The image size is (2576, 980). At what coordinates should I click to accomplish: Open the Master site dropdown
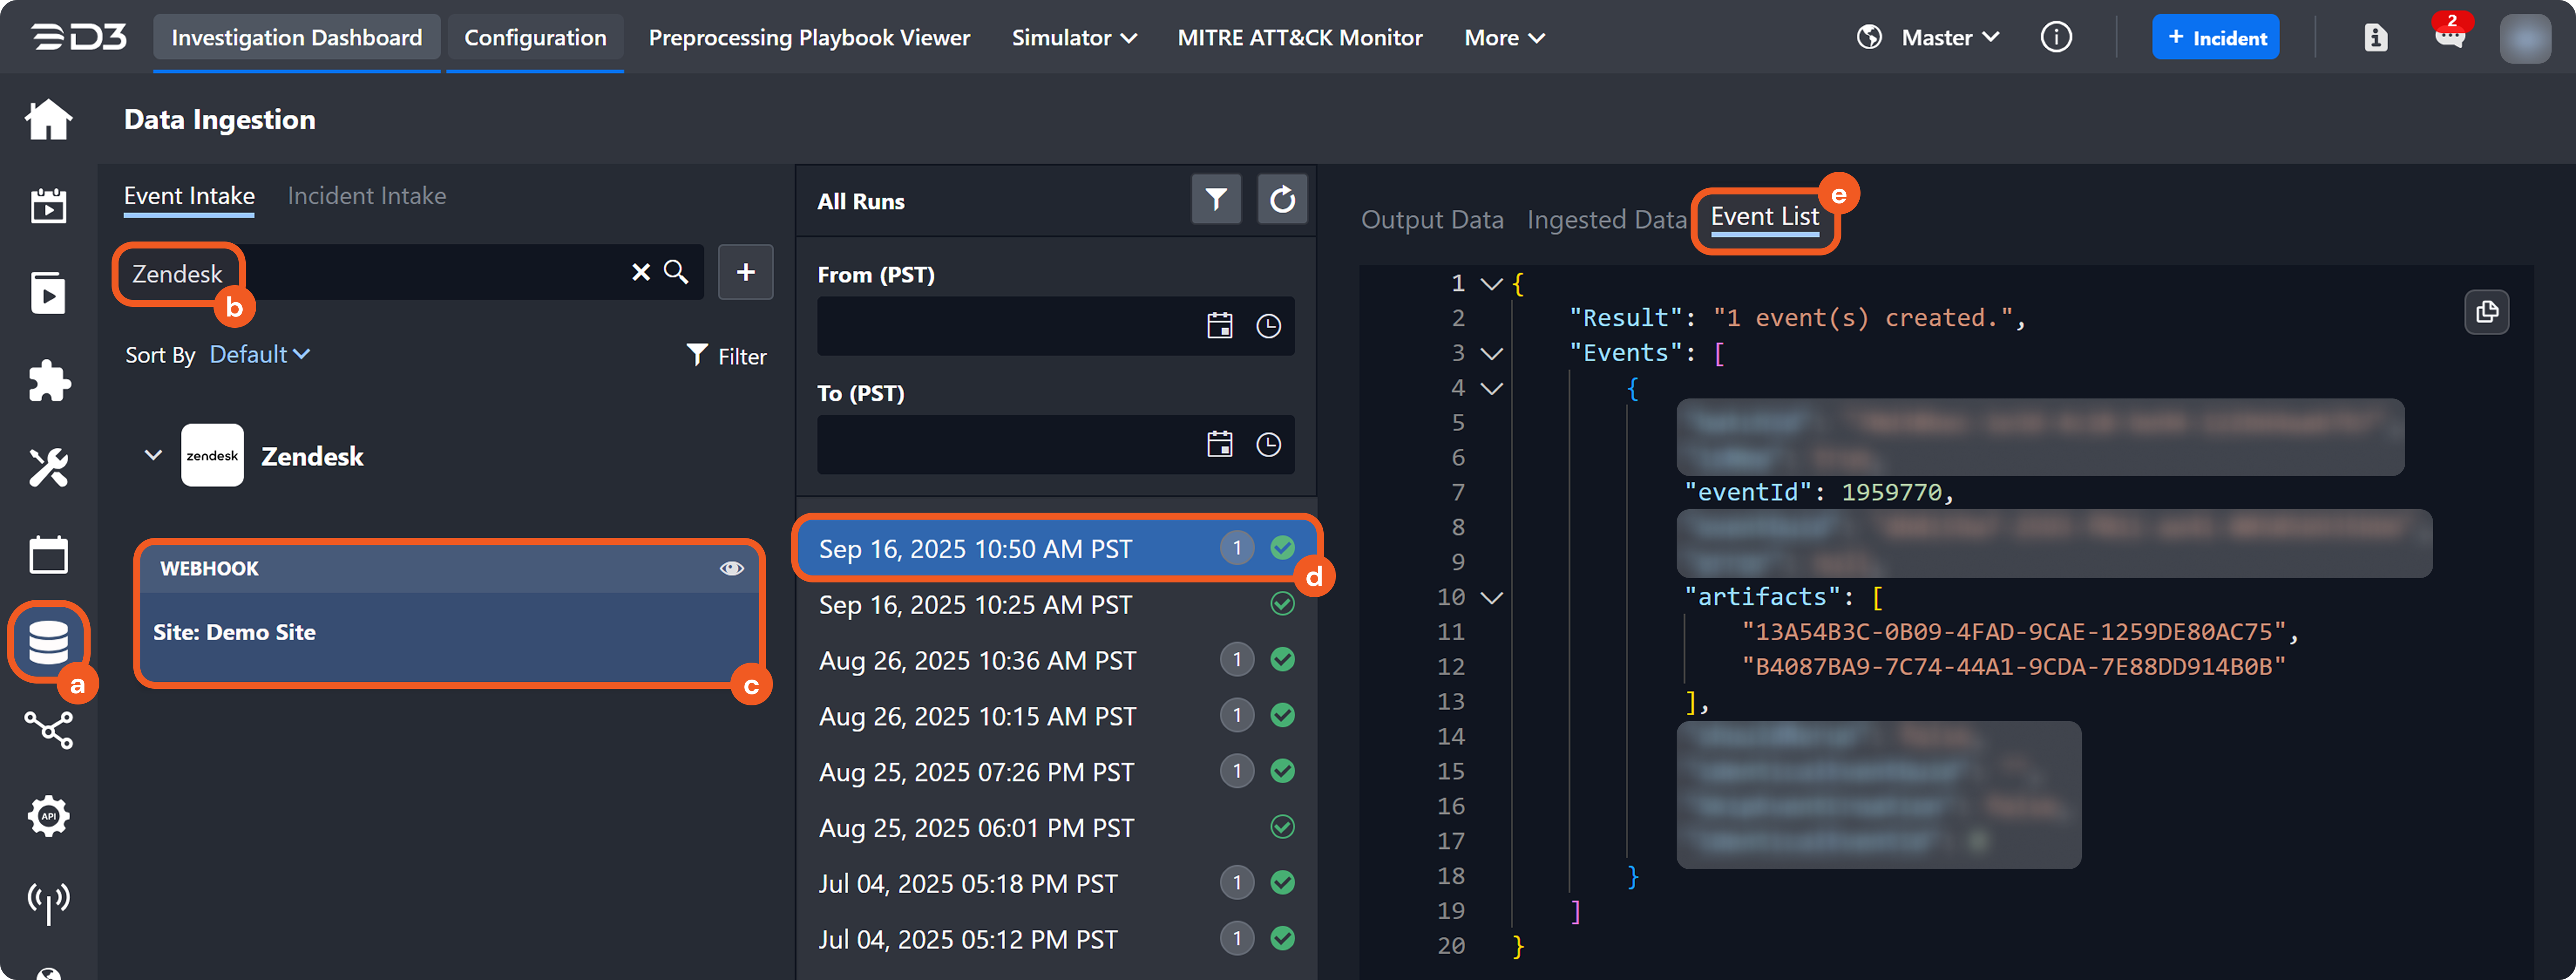[x=1949, y=38]
